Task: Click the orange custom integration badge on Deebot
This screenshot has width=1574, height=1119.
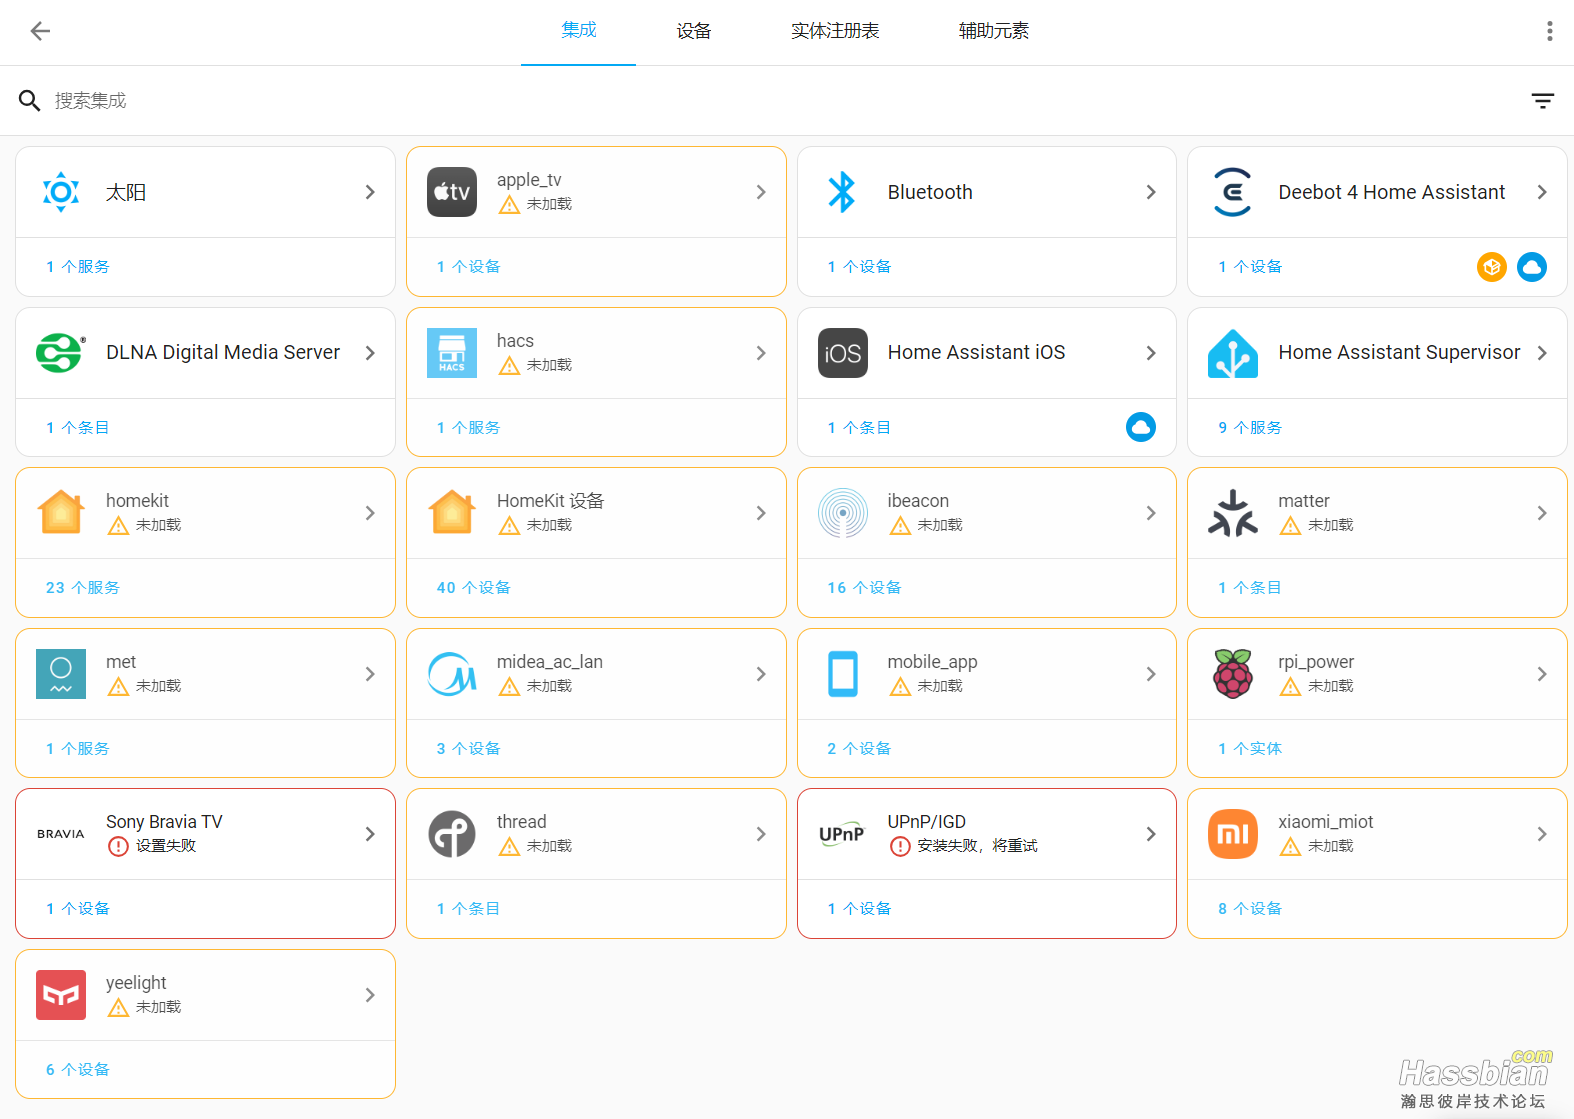Action: [x=1491, y=267]
